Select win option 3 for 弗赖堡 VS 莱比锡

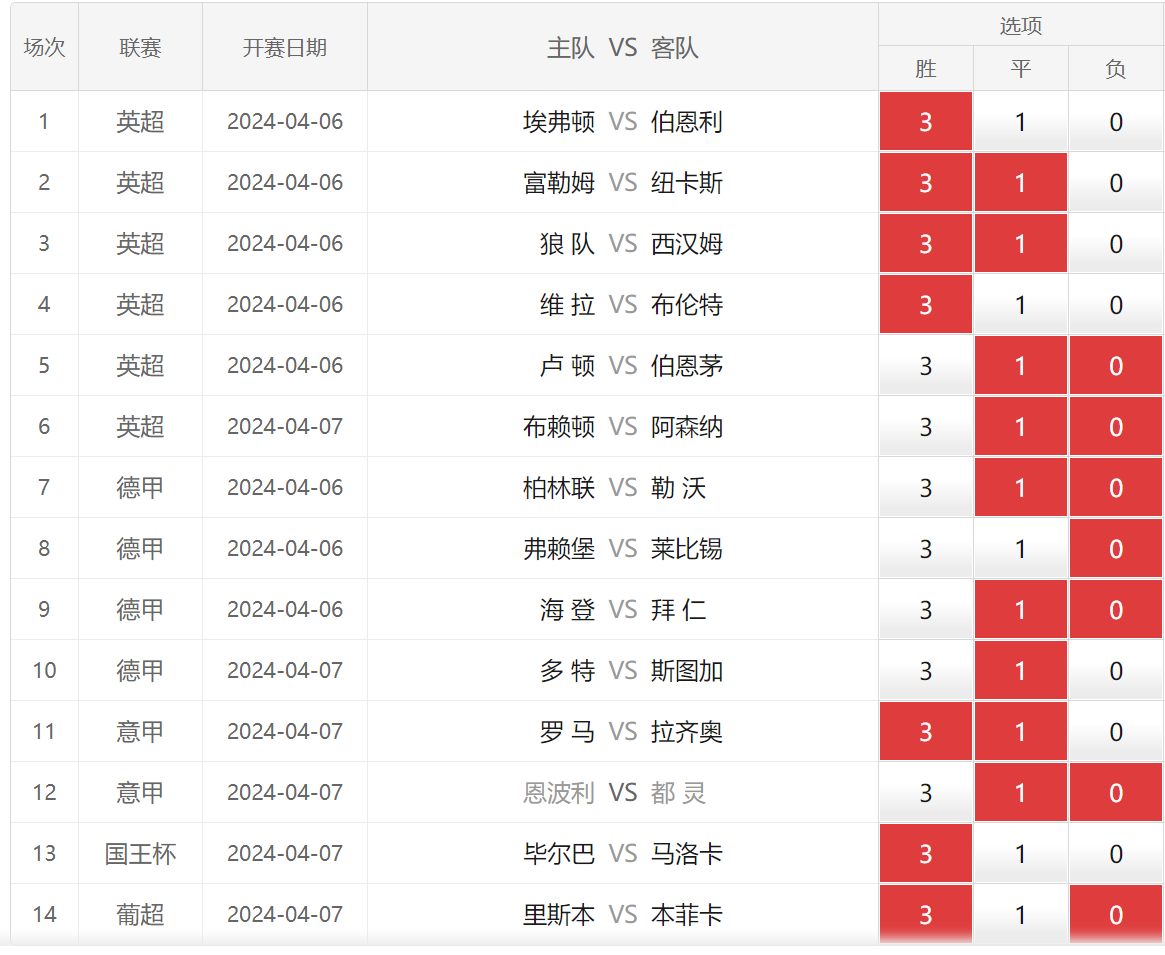click(x=925, y=548)
